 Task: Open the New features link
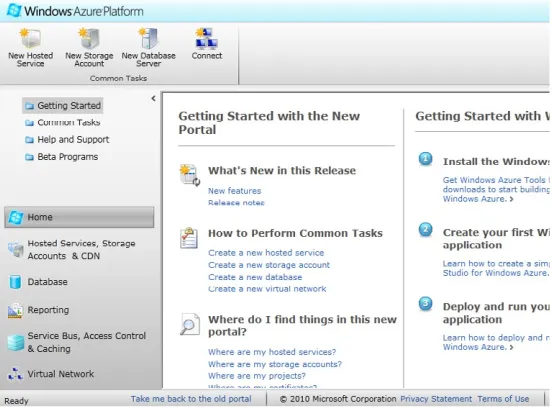(x=234, y=191)
